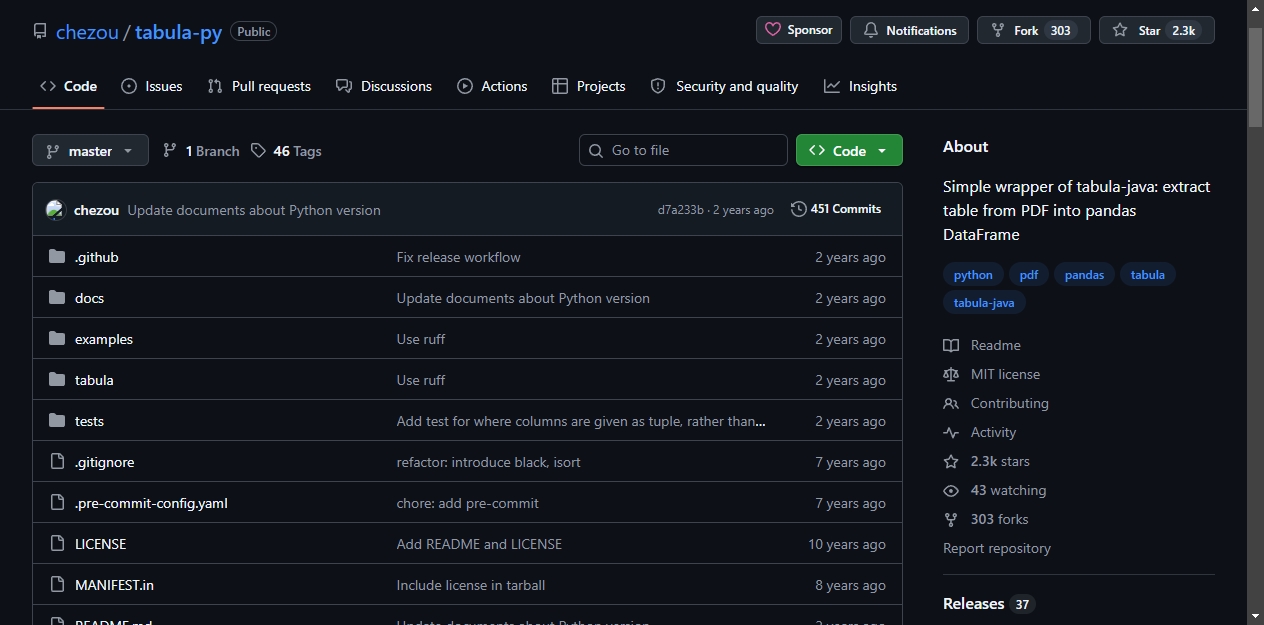The width and height of the screenshot is (1264, 625).
Task: Open the Issues tab
Action: click(152, 86)
